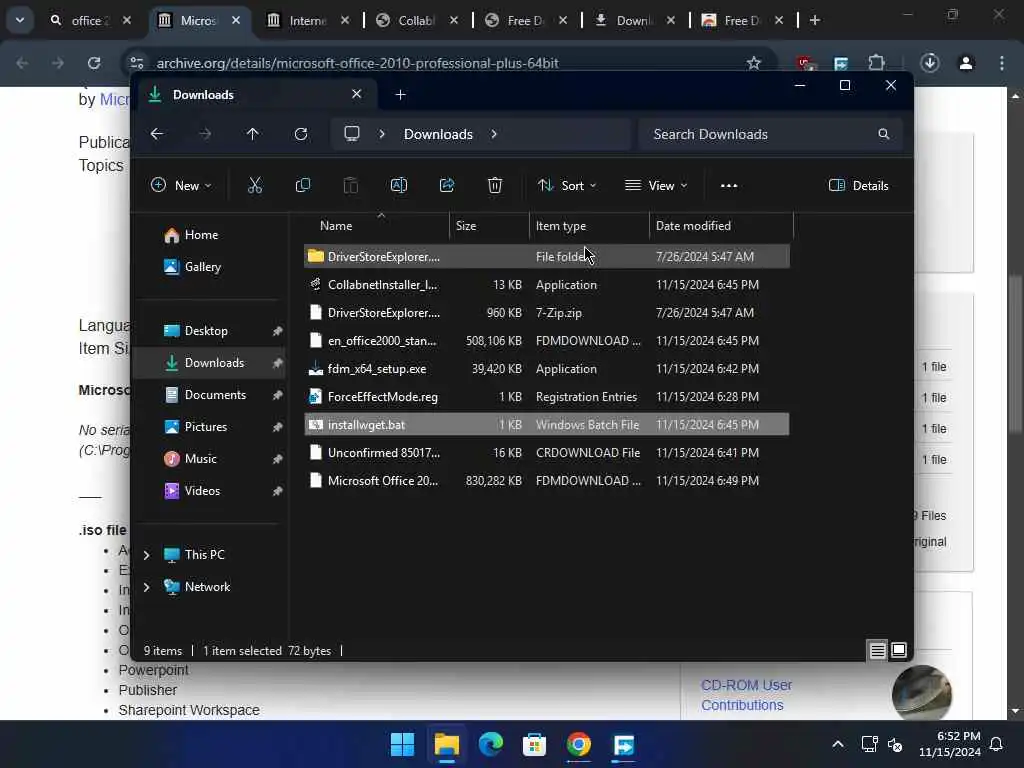Open notifications bell in taskbar
Image resolution: width=1024 pixels, height=768 pixels.
click(997, 744)
